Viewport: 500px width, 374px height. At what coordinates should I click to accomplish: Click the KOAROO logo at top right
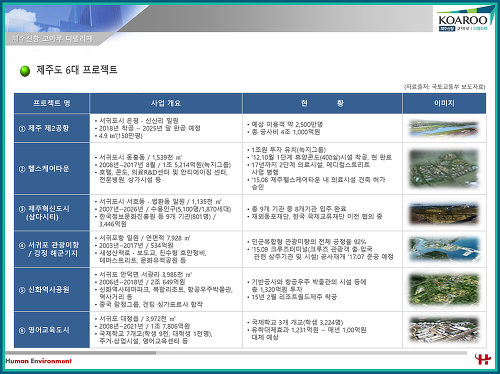(x=463, y=20)
